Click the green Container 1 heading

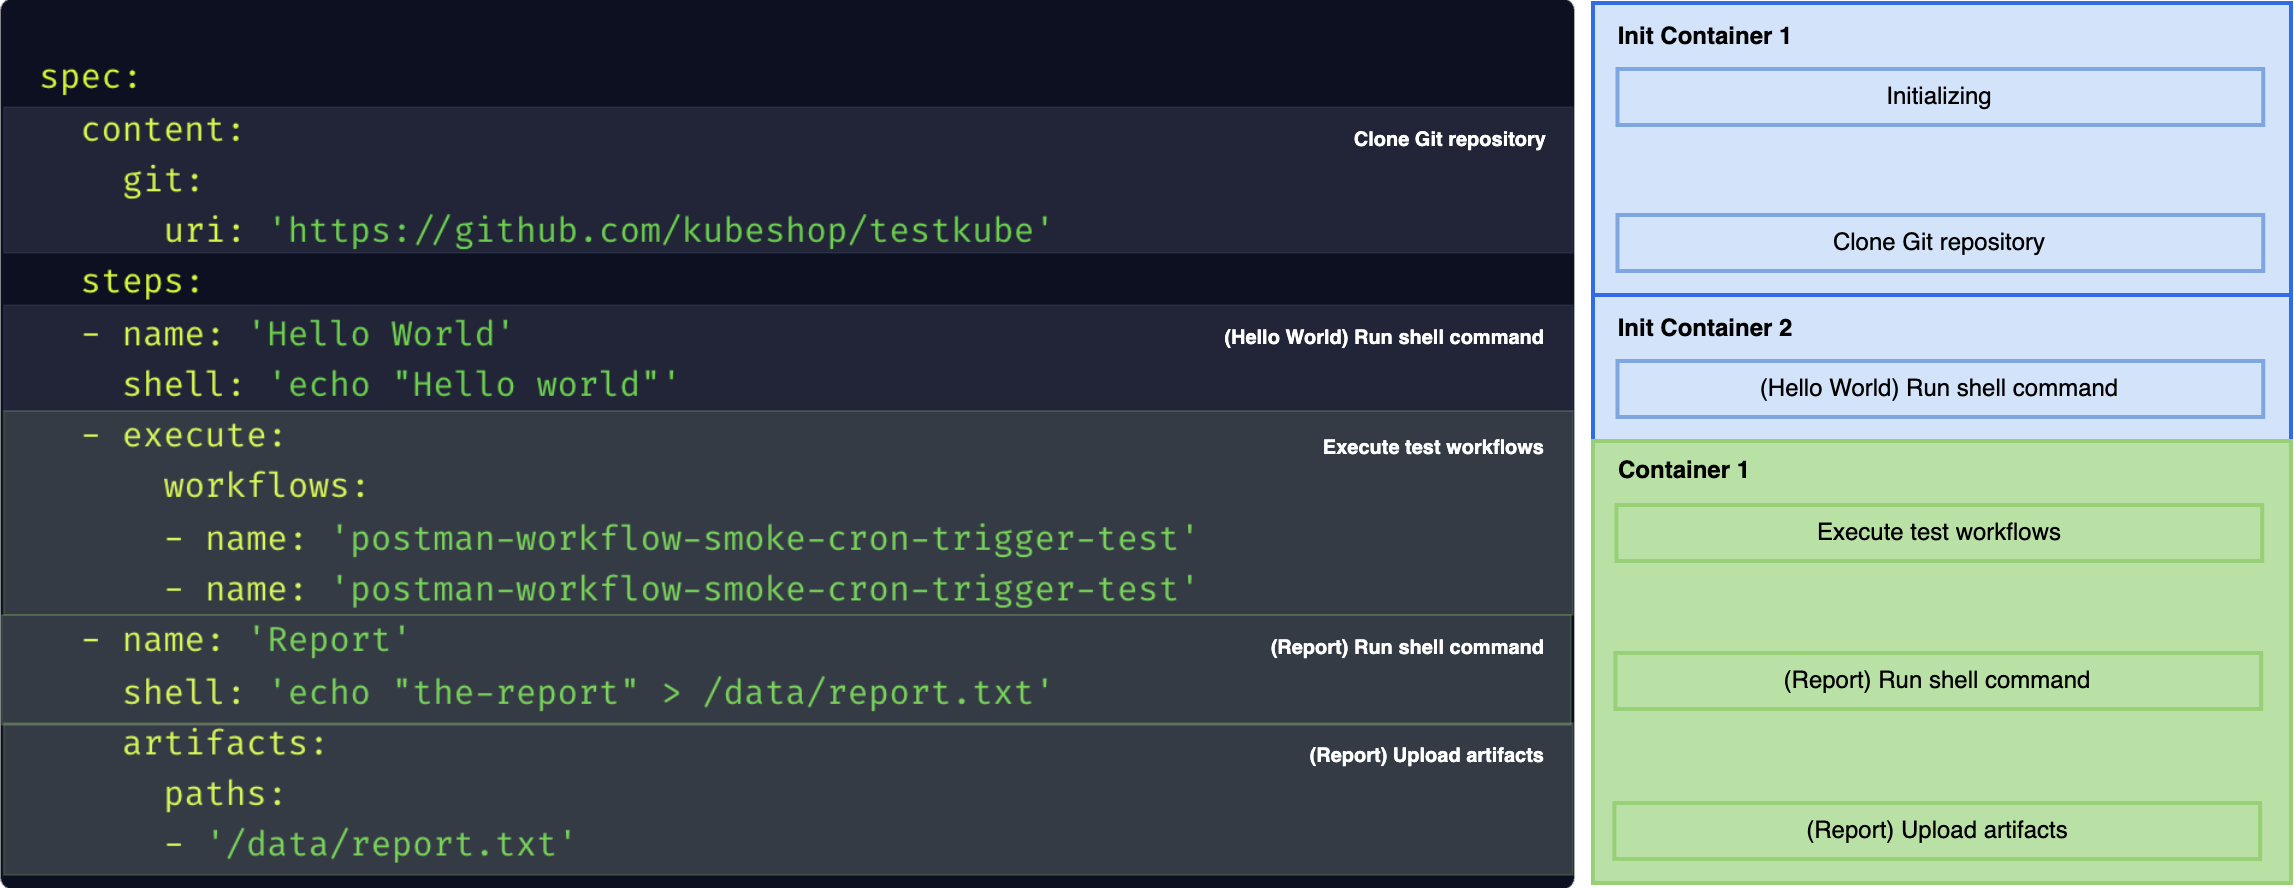pyautogui.click(x=1683, y=470)
